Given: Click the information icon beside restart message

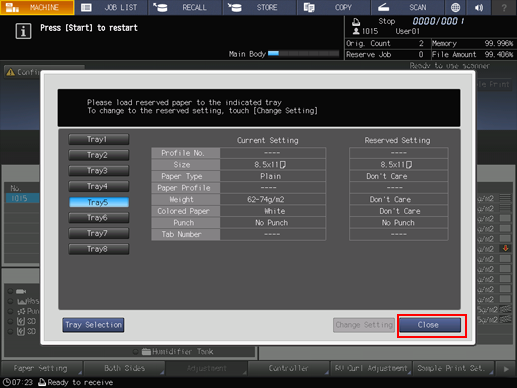Looking at the screenshot, I should click(x=23, y=31).
